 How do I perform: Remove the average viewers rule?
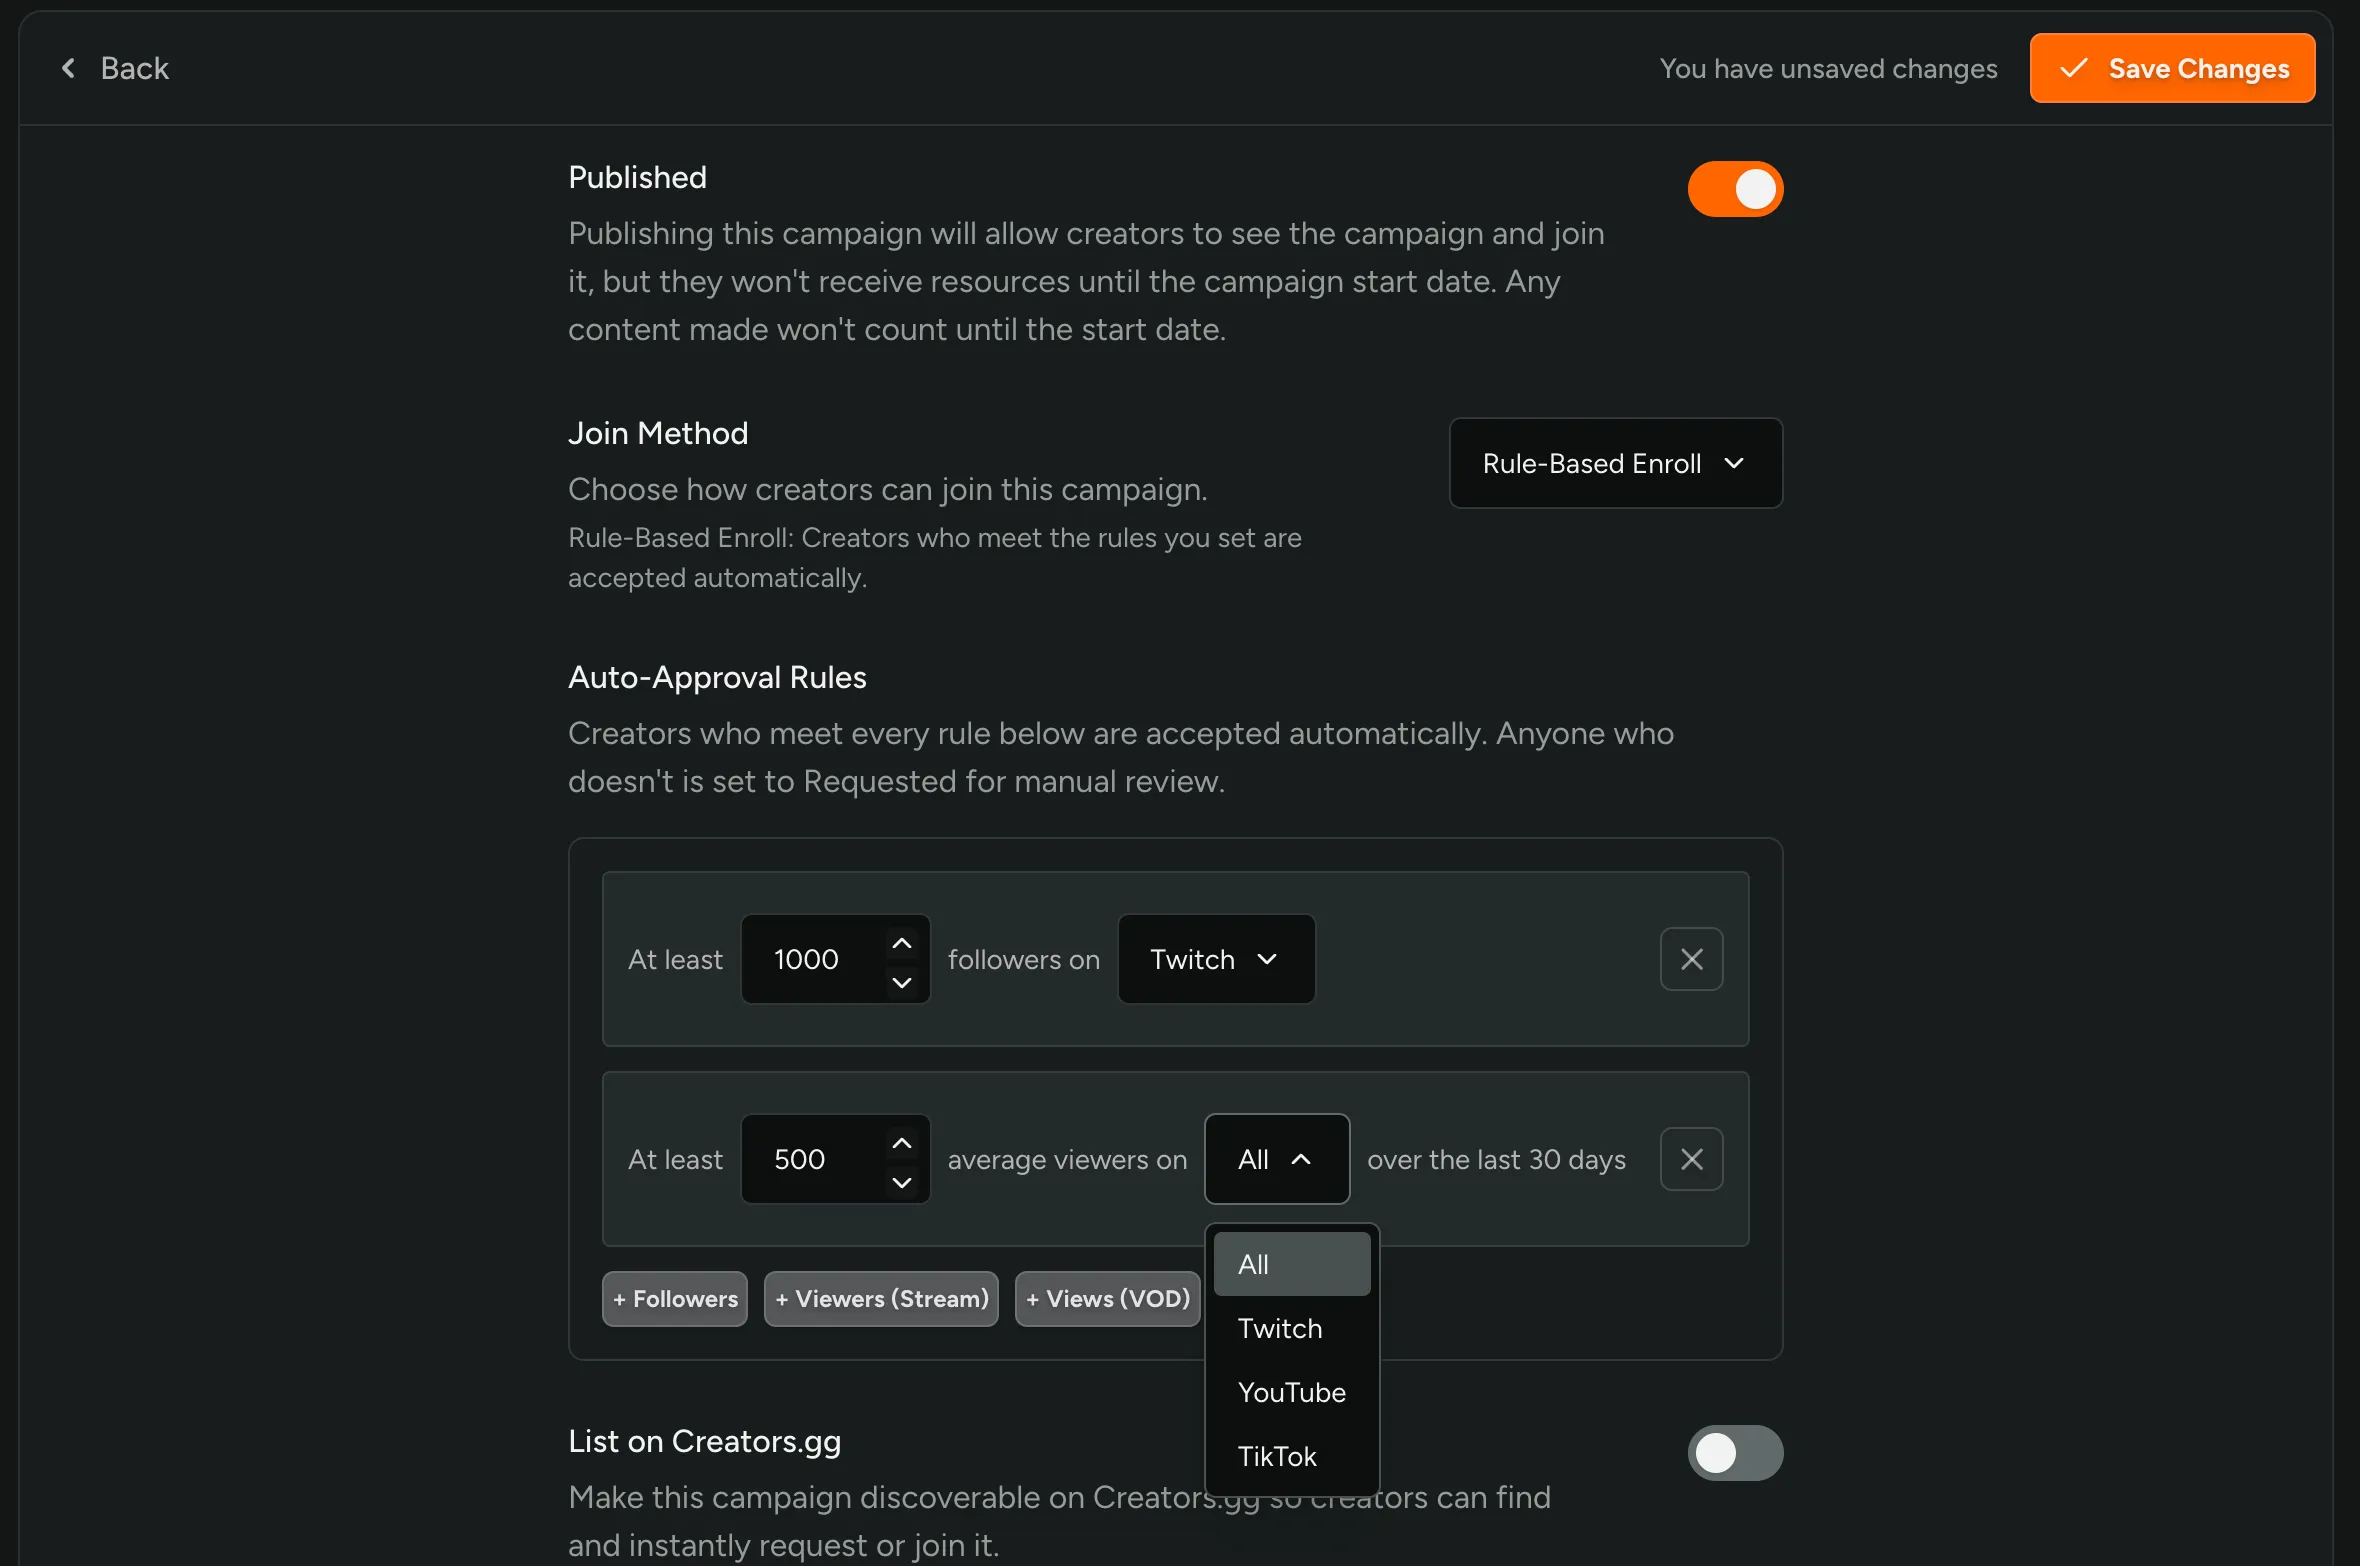(x=1691, y=1159)
